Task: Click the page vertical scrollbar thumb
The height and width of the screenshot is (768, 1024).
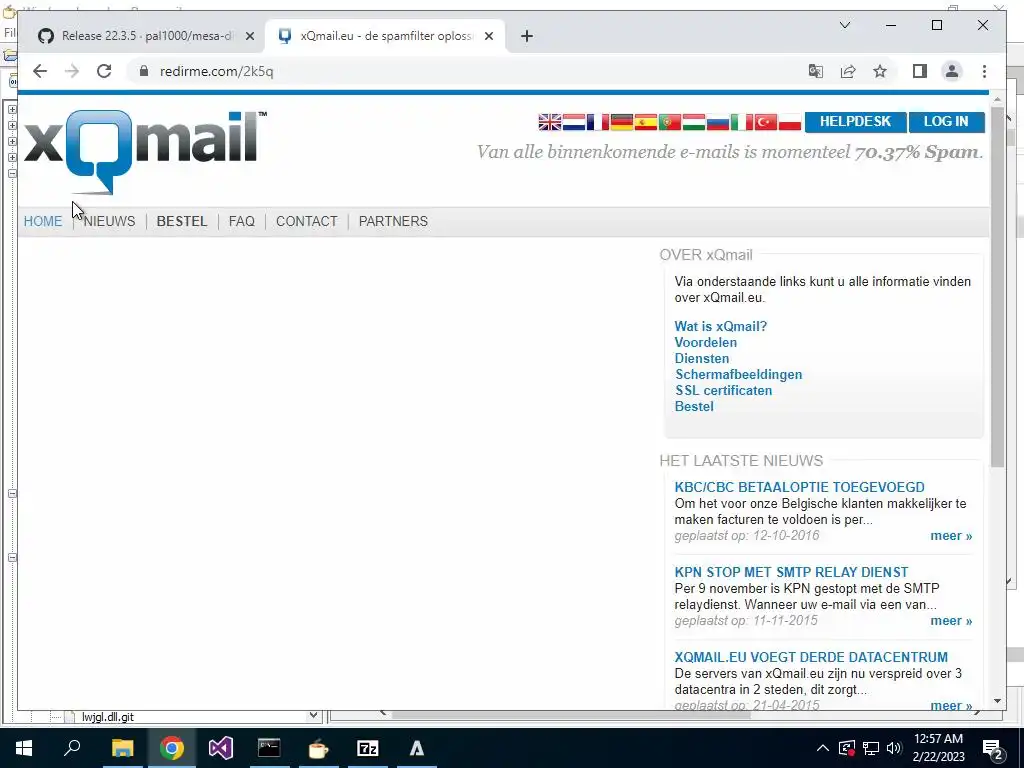Action: (x=997, y=287)
